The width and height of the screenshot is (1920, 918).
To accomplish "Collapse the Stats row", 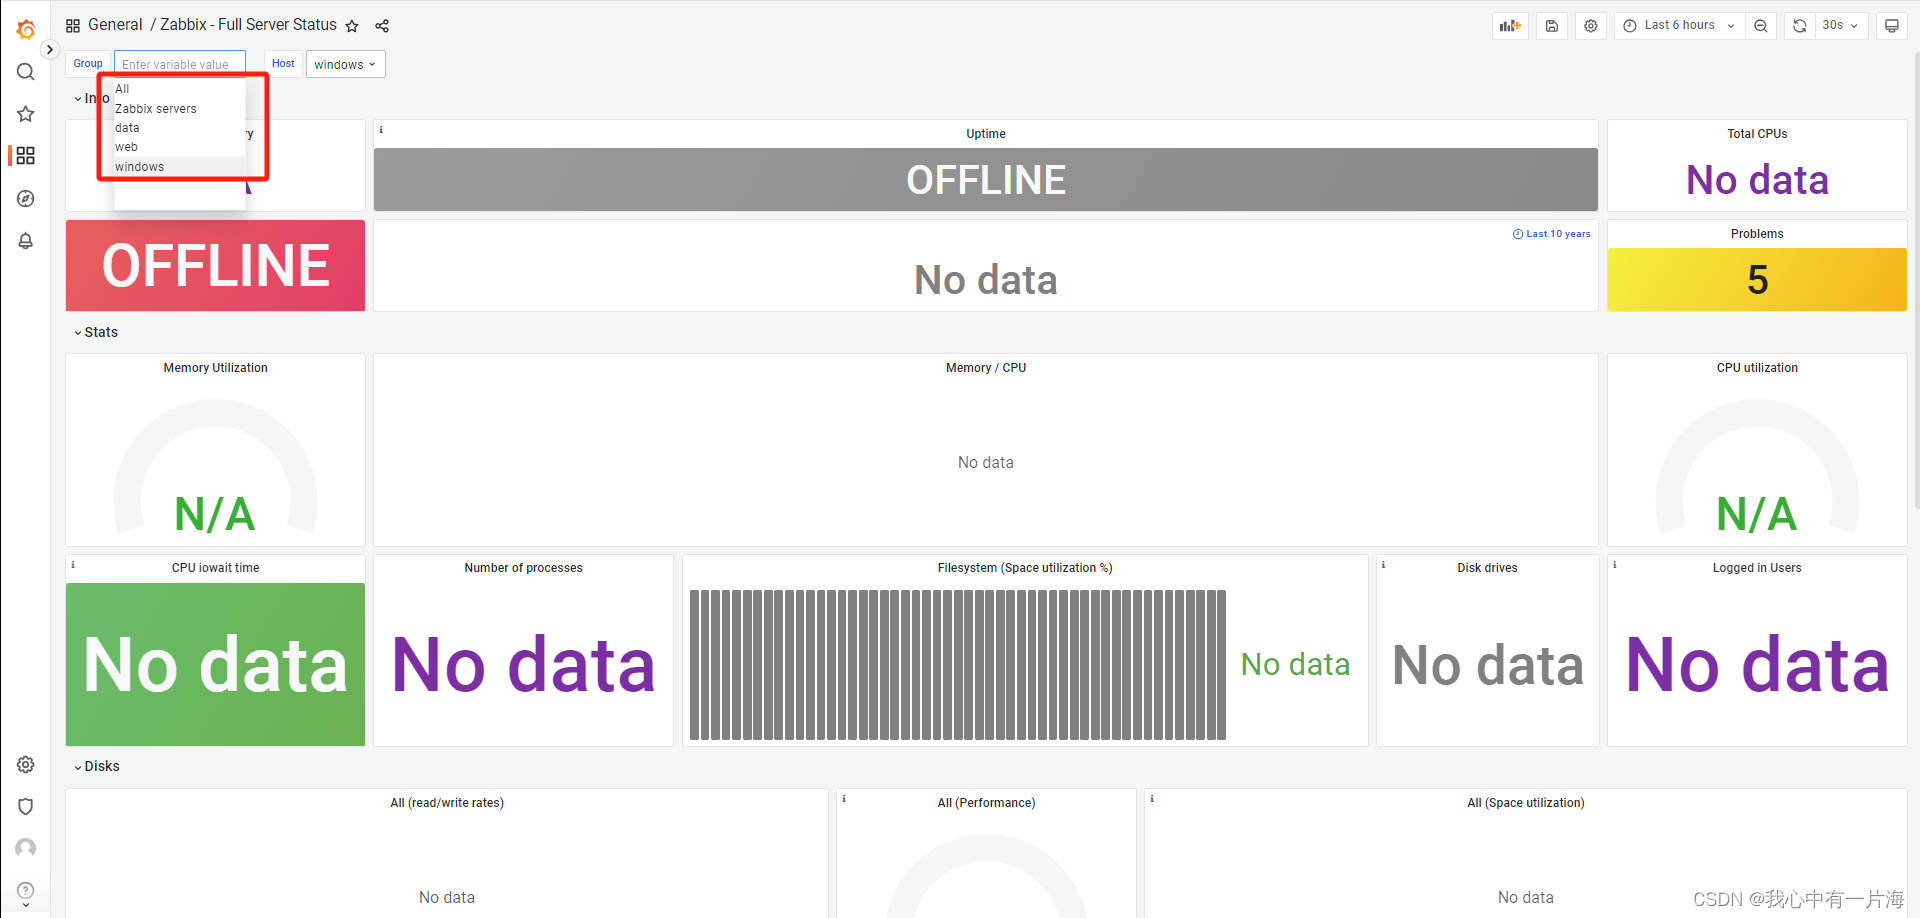I will click(96, 332).
